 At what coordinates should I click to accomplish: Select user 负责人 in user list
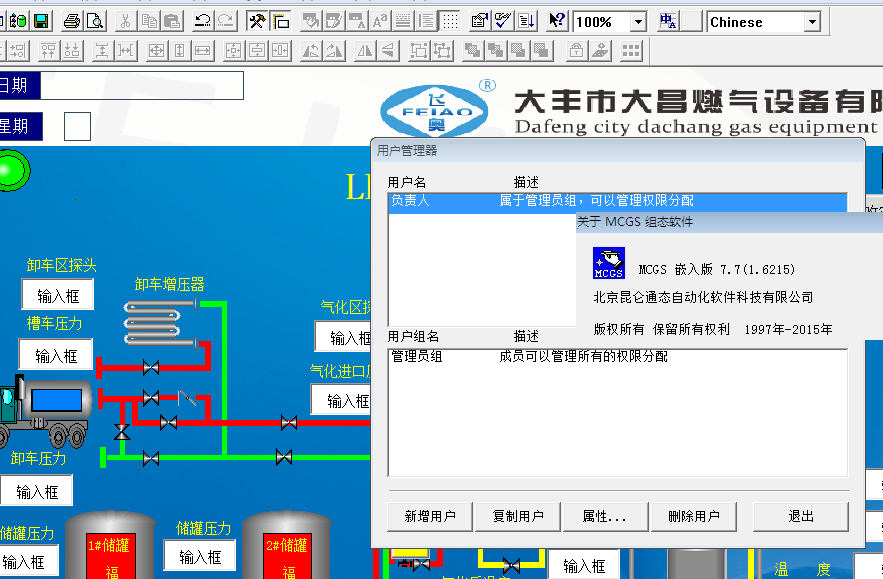(x=409, y=201)
